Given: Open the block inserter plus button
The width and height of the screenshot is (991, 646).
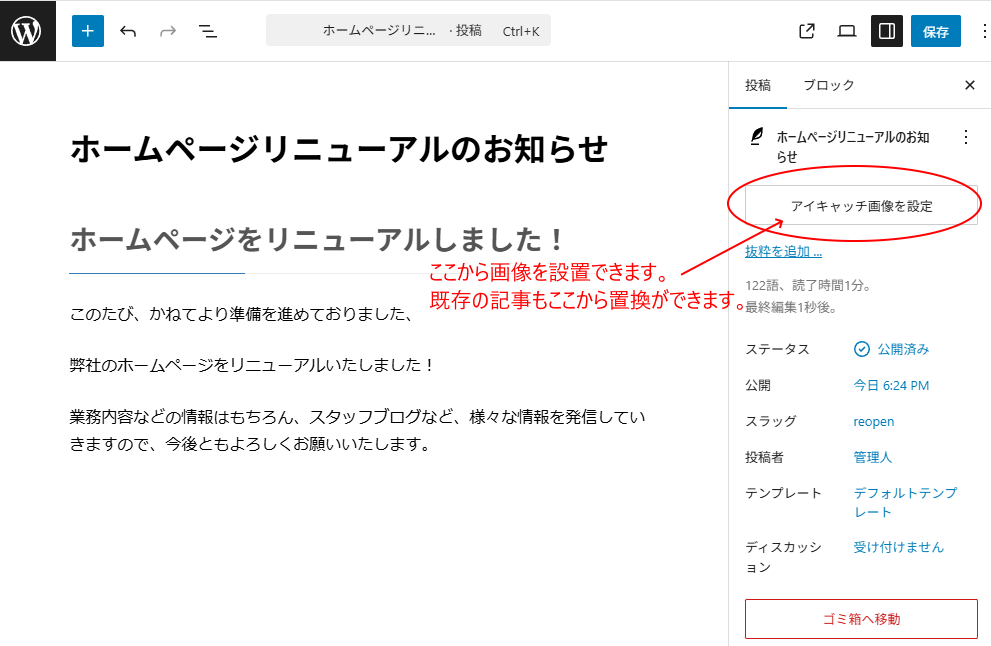Looking at the screenshot, I should [x=88, y=31].
